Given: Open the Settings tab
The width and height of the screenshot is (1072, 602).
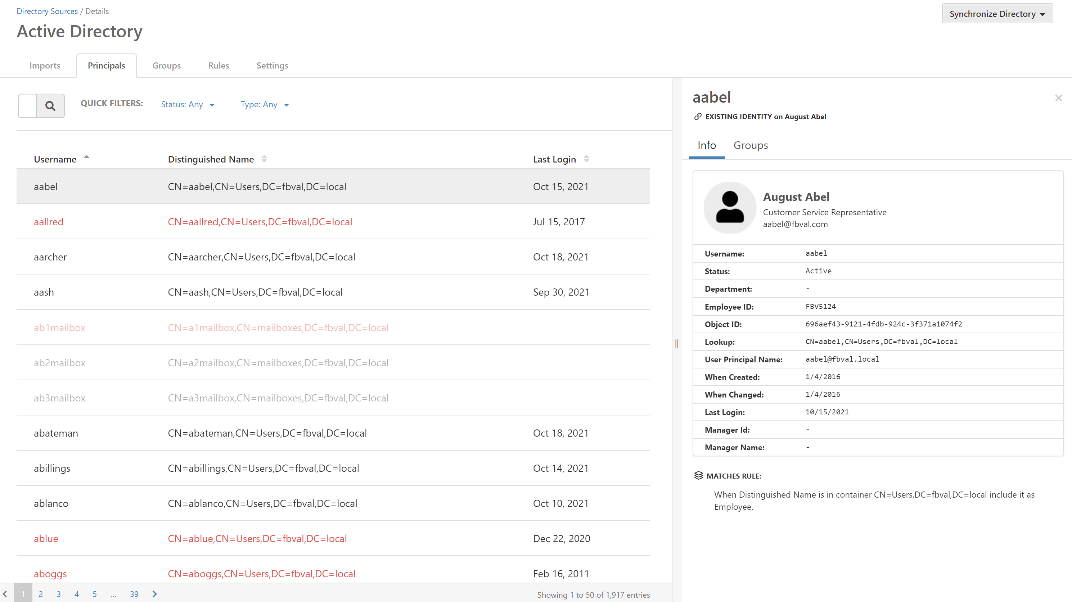Looking at the screenshot, I should pos(272,66).
